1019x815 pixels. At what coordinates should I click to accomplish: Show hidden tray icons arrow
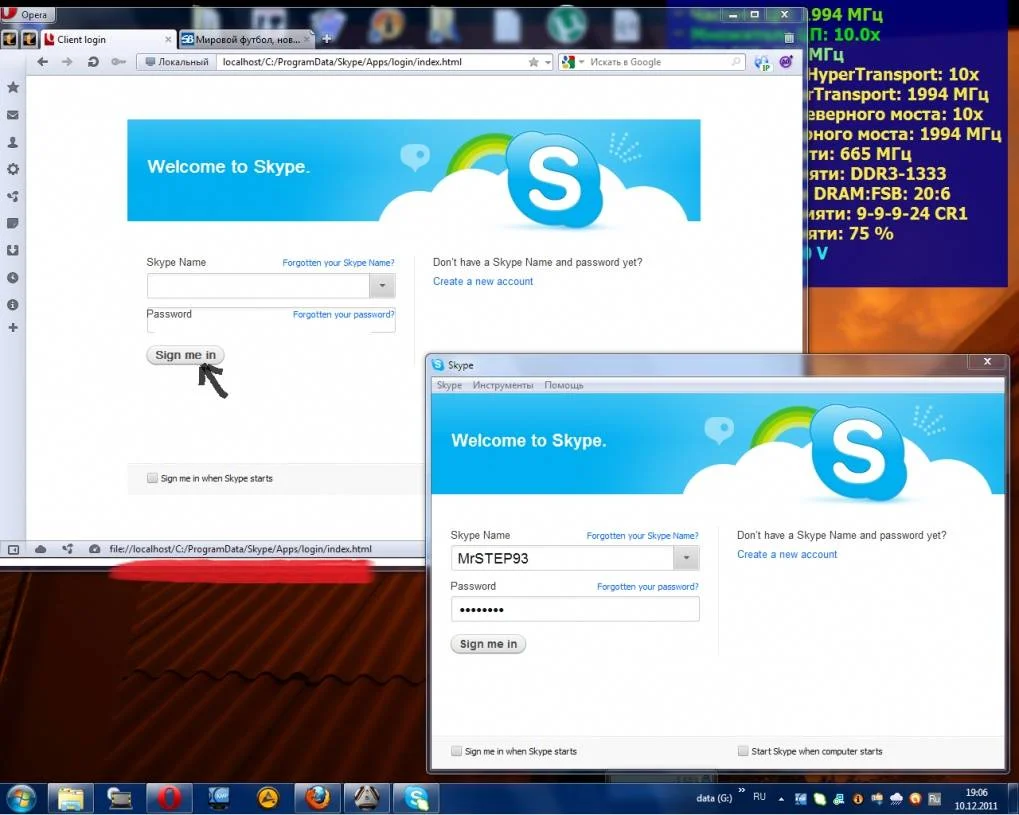[x=781, y=799]
